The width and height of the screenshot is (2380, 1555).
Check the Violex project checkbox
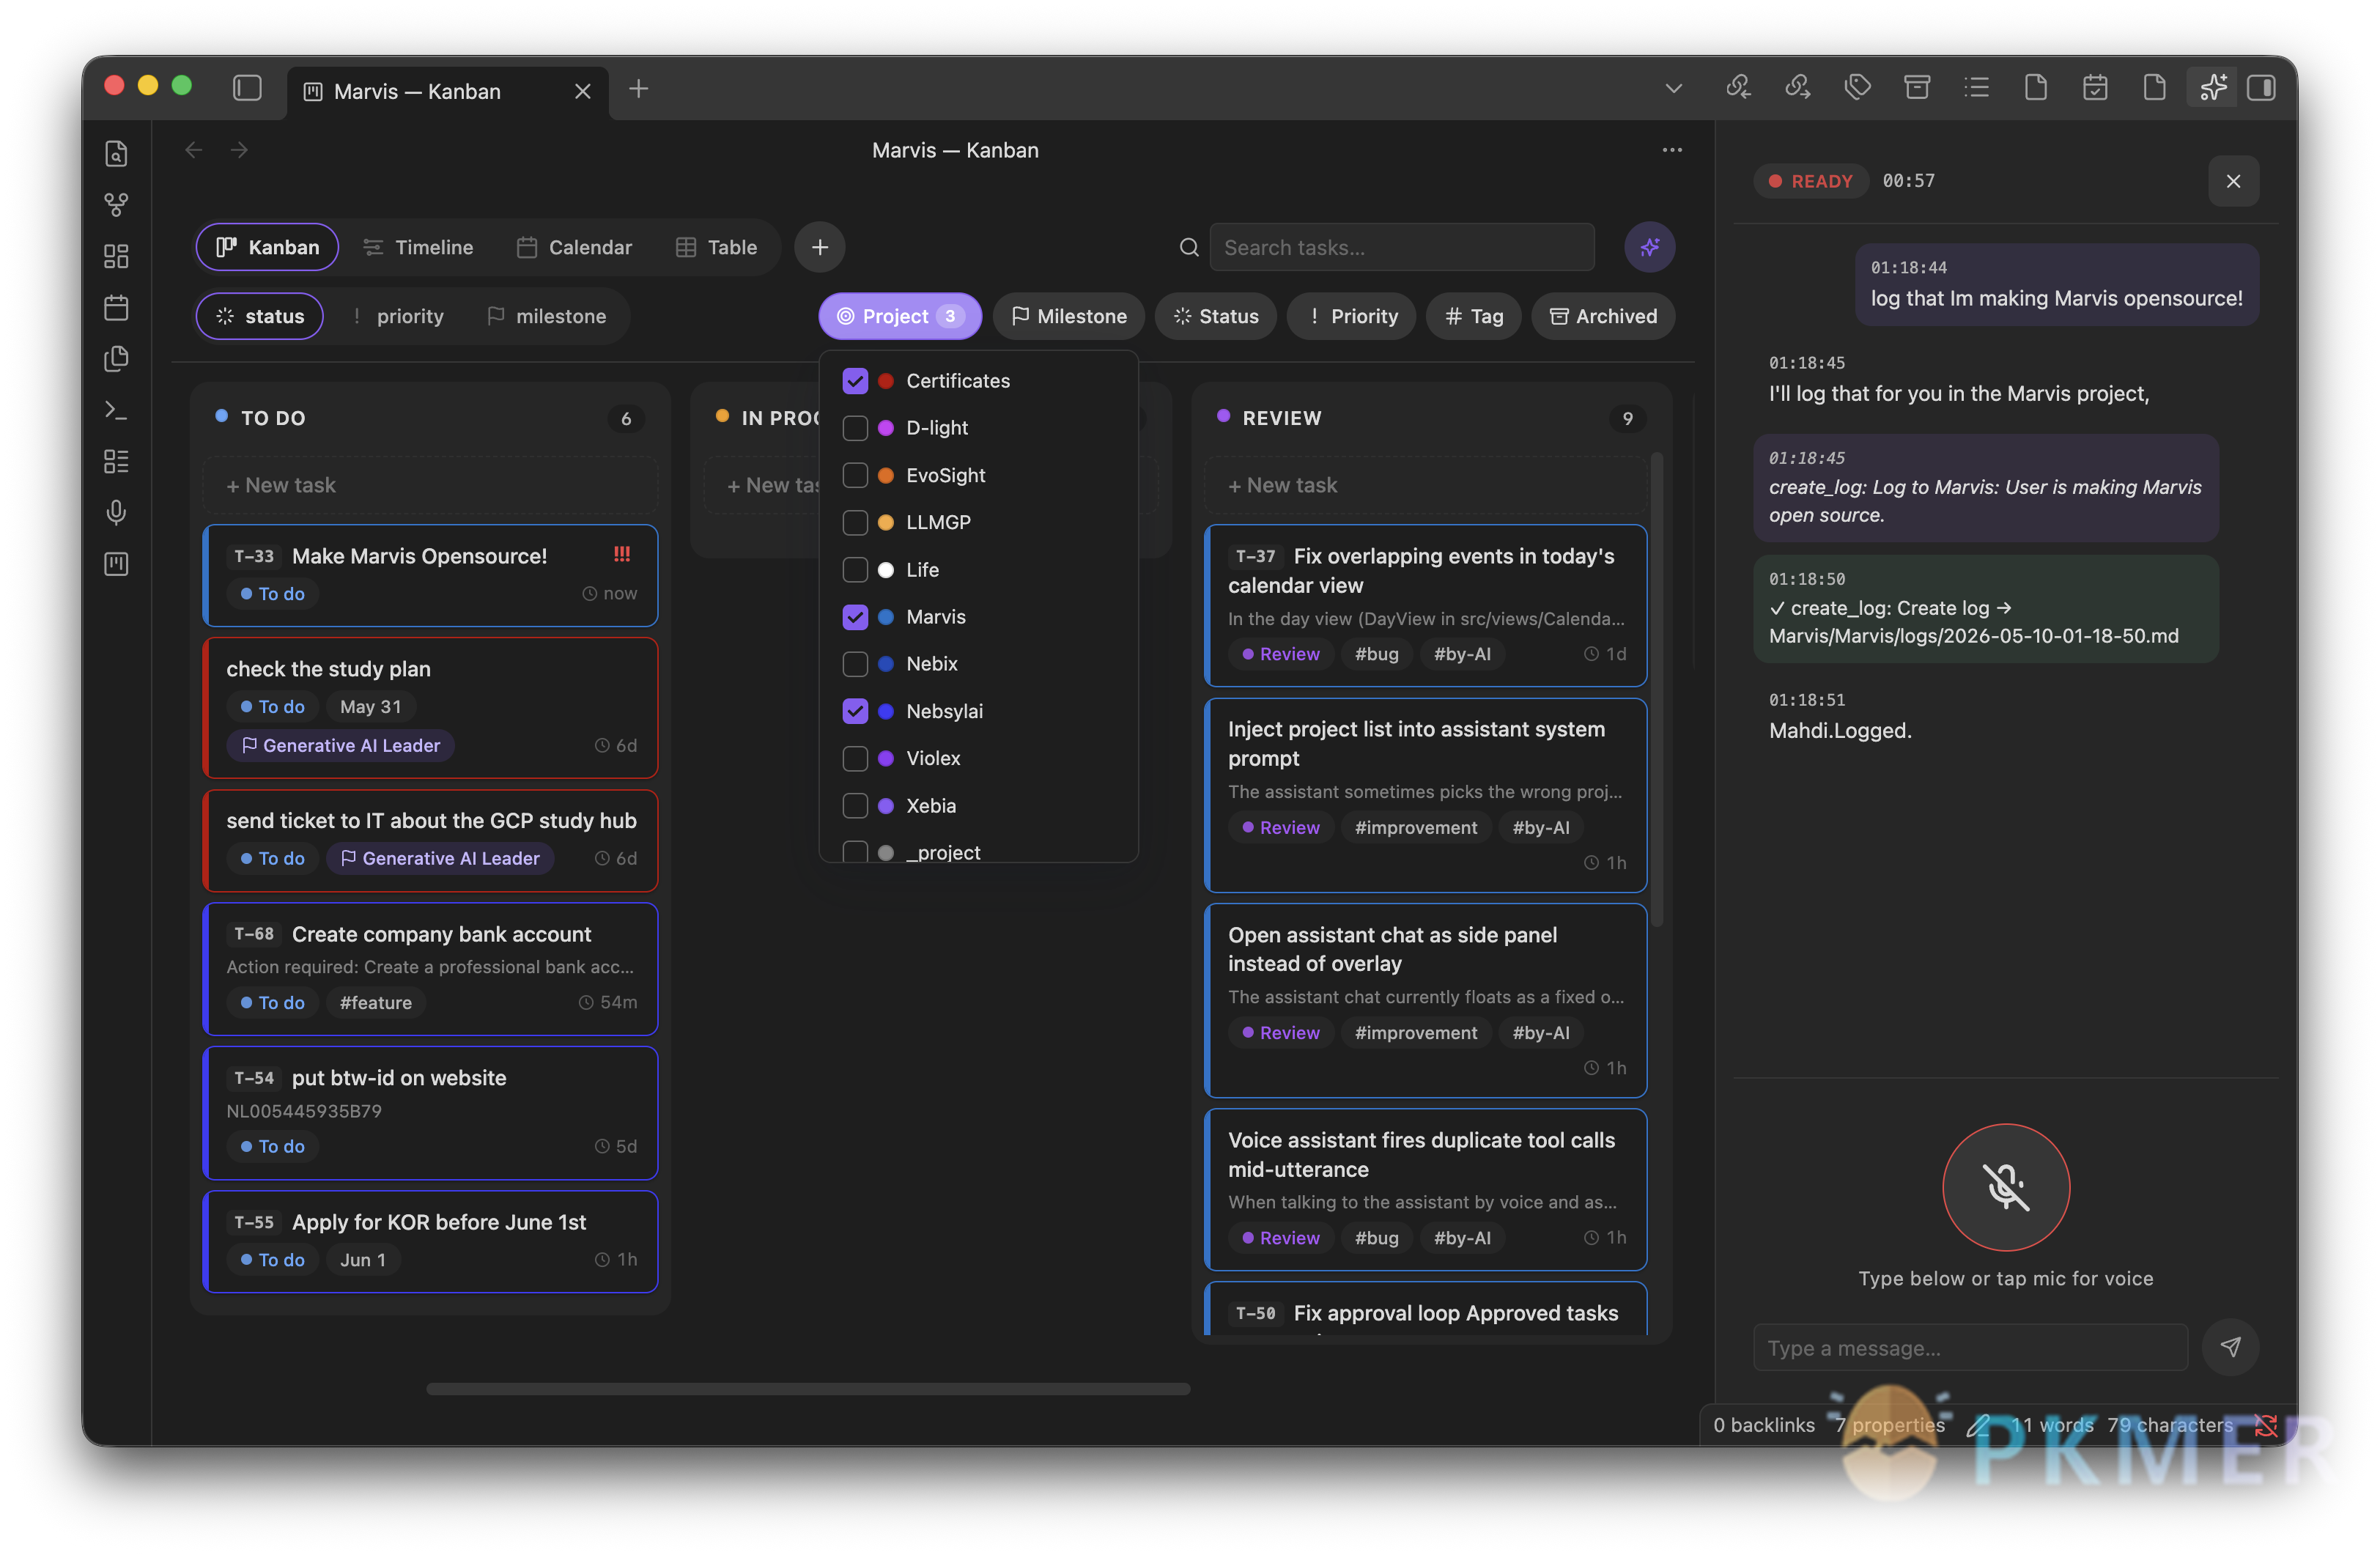click(855, 758)
